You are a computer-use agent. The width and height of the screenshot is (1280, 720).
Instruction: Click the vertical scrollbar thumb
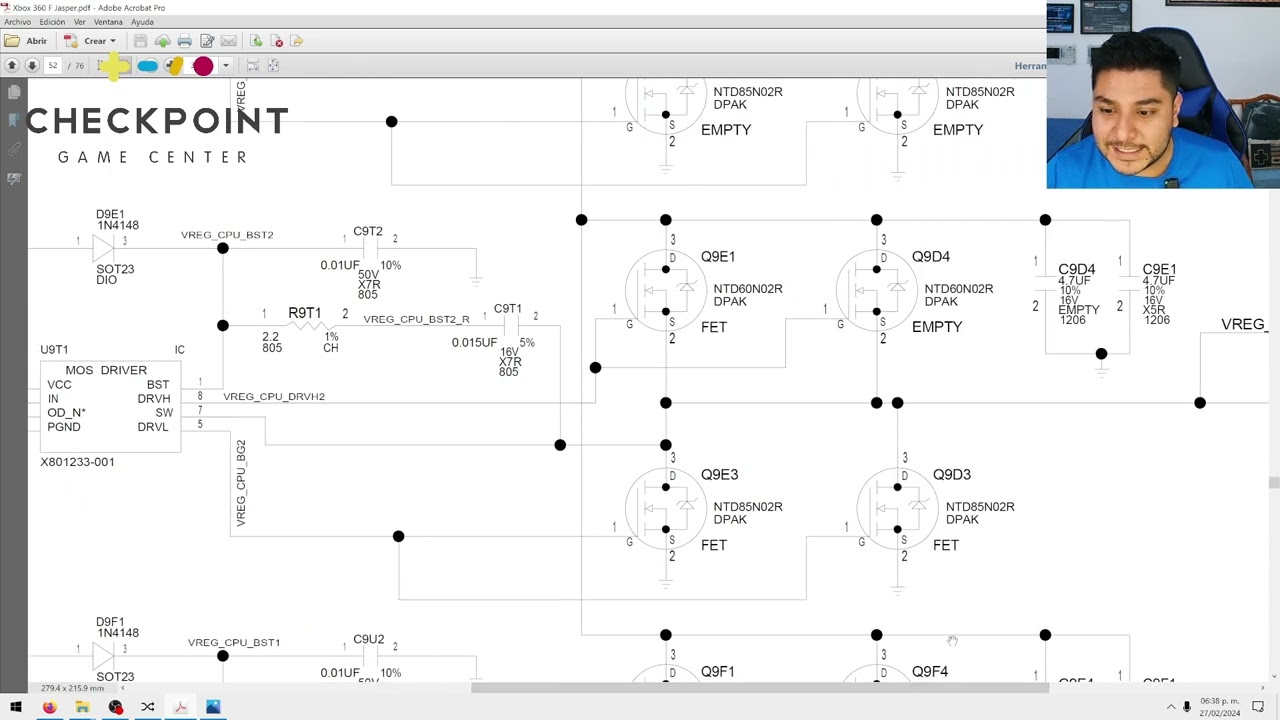click(1273, 483)
